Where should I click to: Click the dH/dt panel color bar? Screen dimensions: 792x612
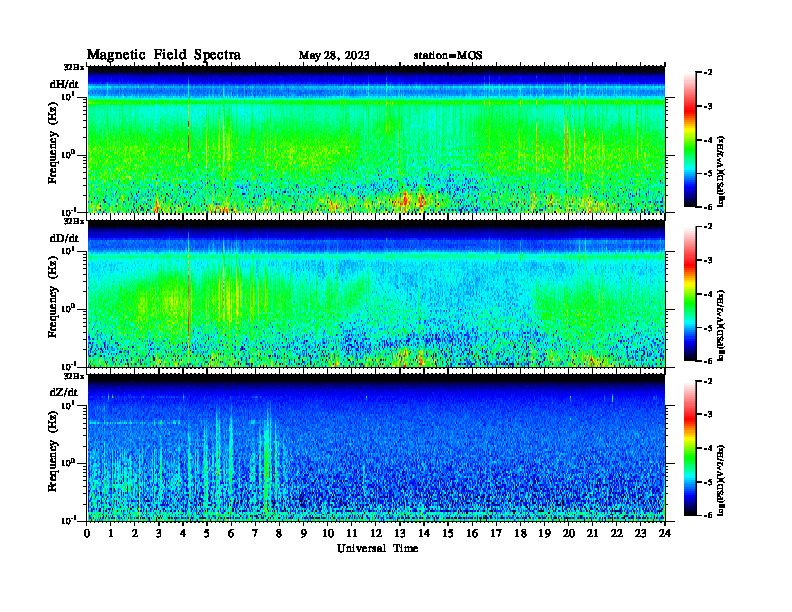point(690,140)
